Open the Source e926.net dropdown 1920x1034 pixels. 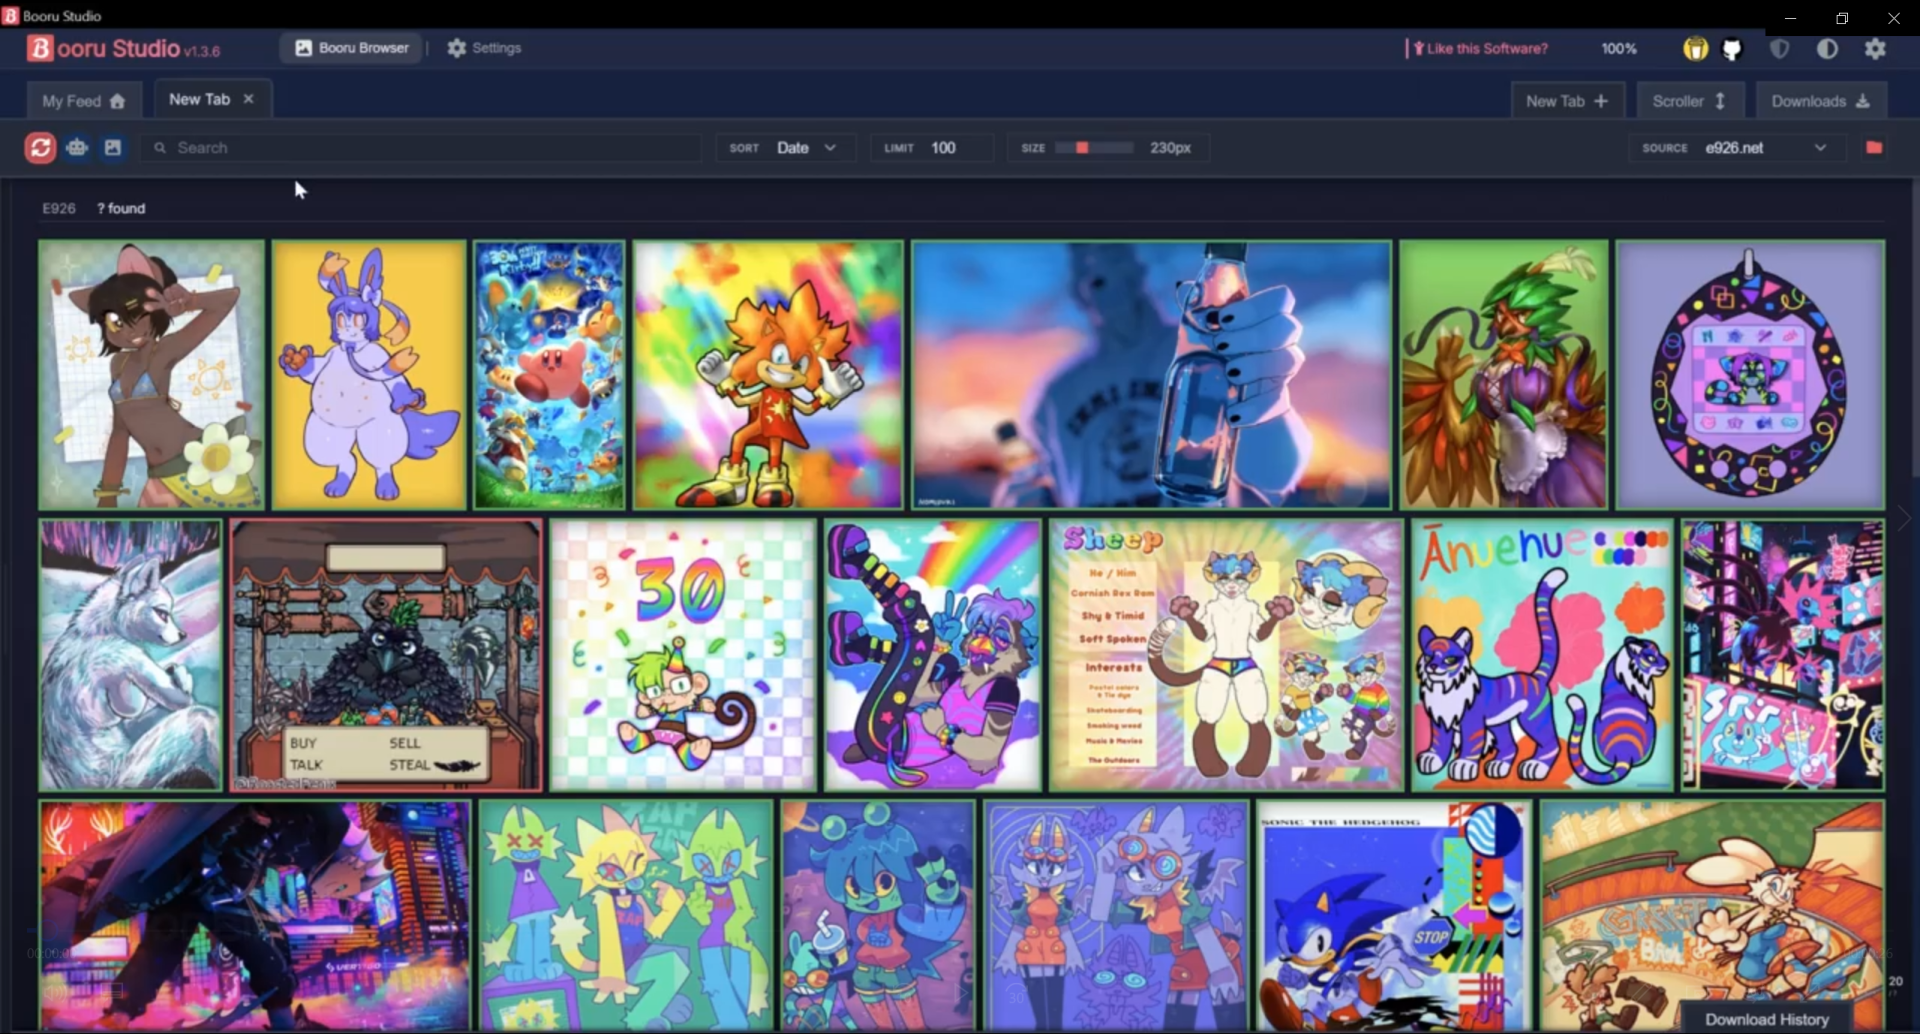pos(1737,148)
